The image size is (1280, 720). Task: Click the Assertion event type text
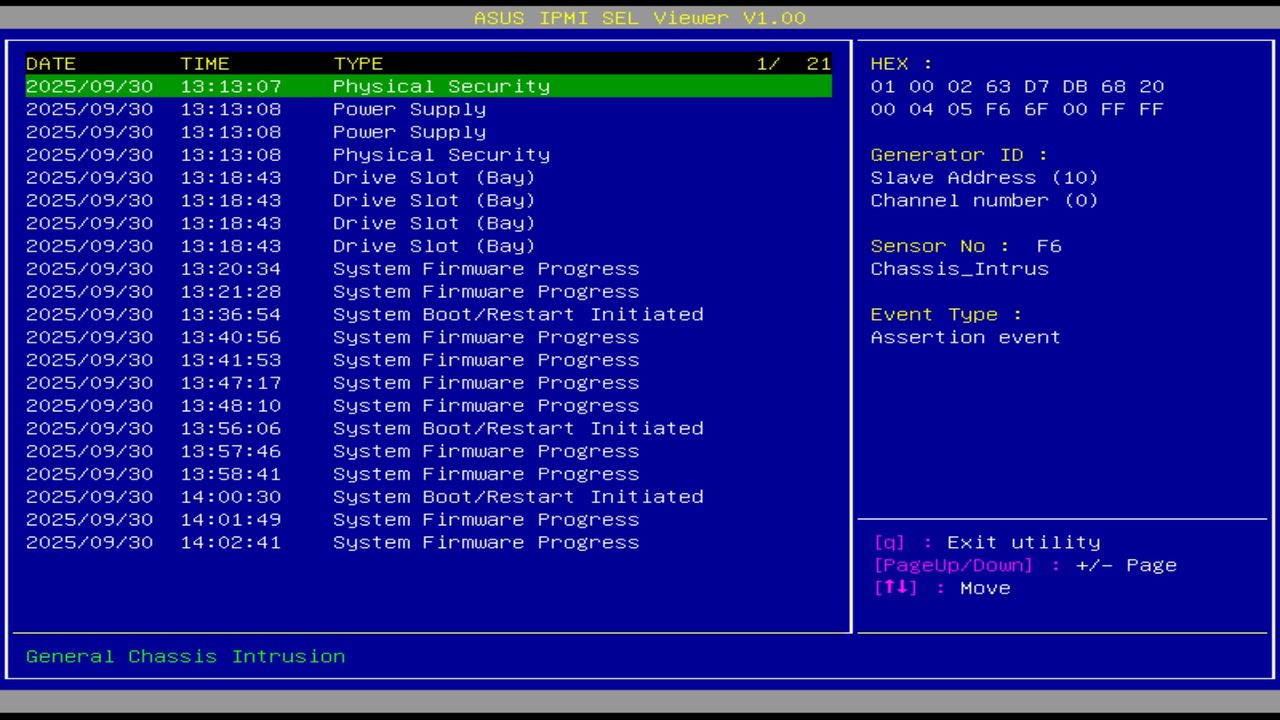pos(965,337)
